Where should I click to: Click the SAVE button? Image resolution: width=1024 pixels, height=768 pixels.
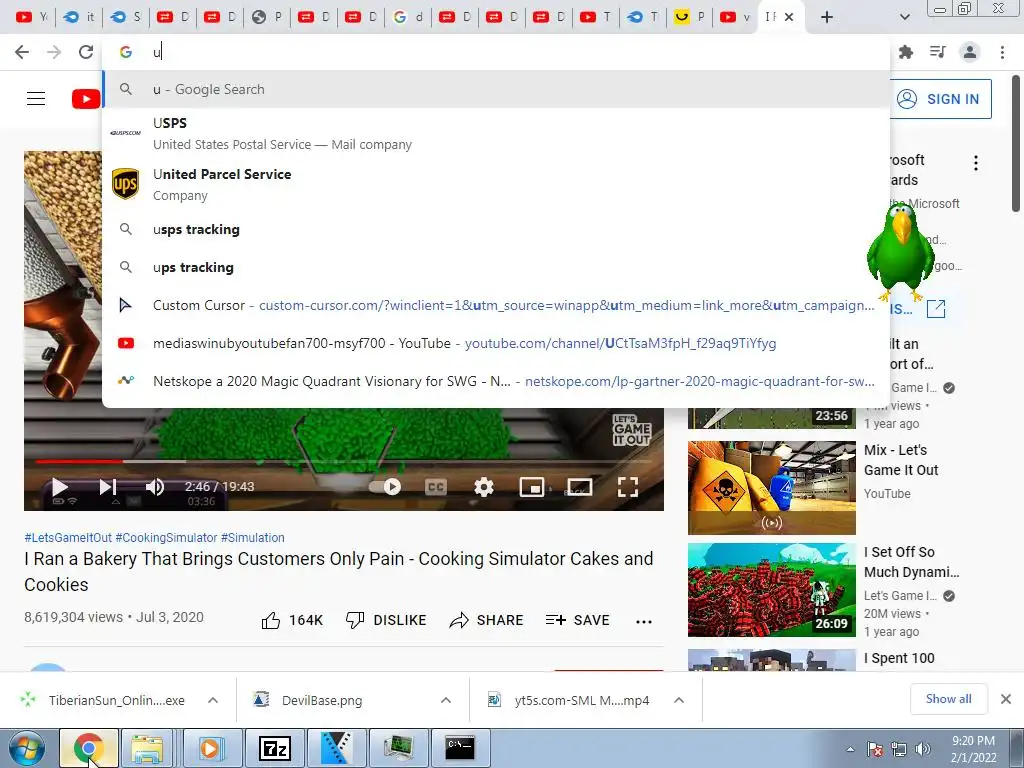577,620
